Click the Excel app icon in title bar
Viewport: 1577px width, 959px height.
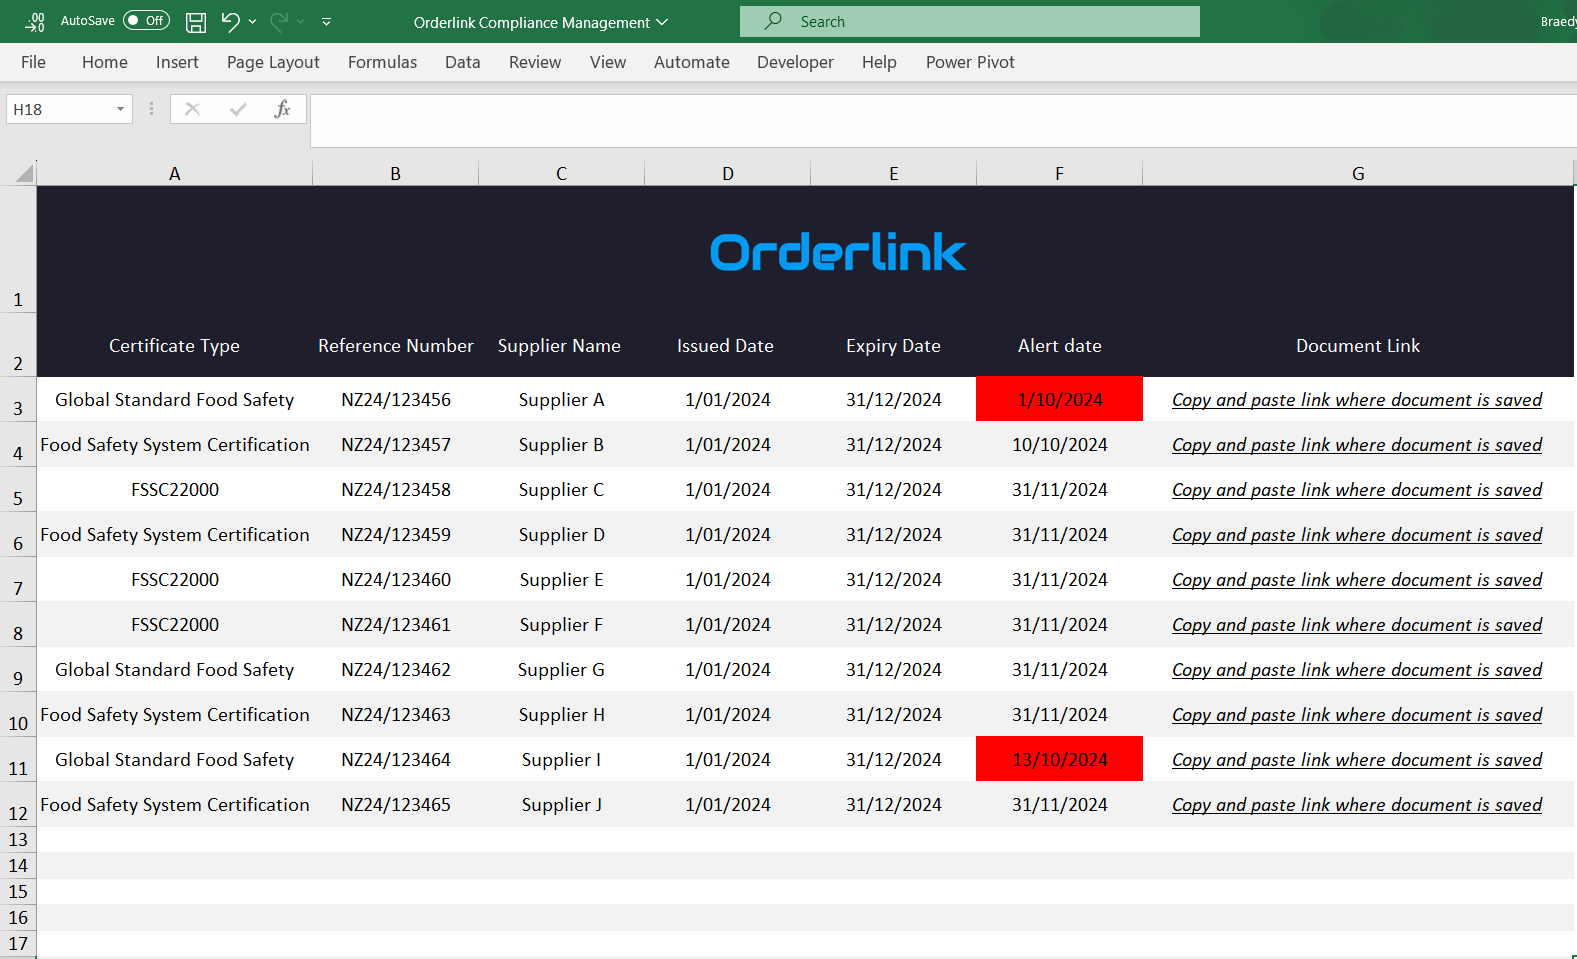point(35,21)
